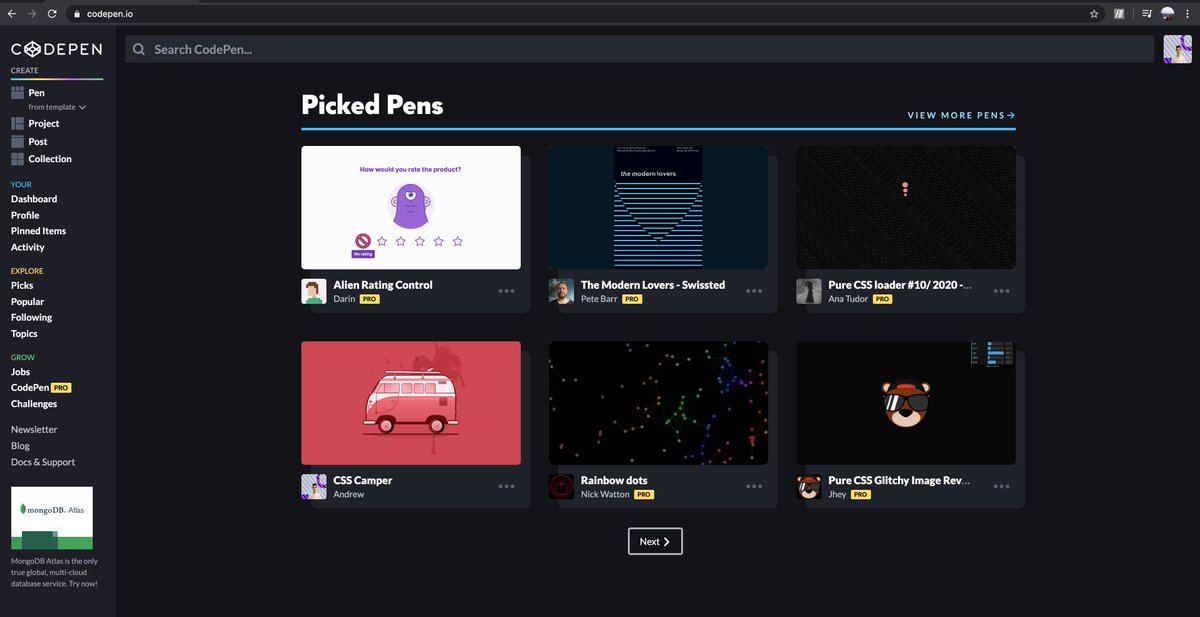1200x617 pixels.
Task: Click the MongoDB Atlas ad image
Action: [52, 518]
